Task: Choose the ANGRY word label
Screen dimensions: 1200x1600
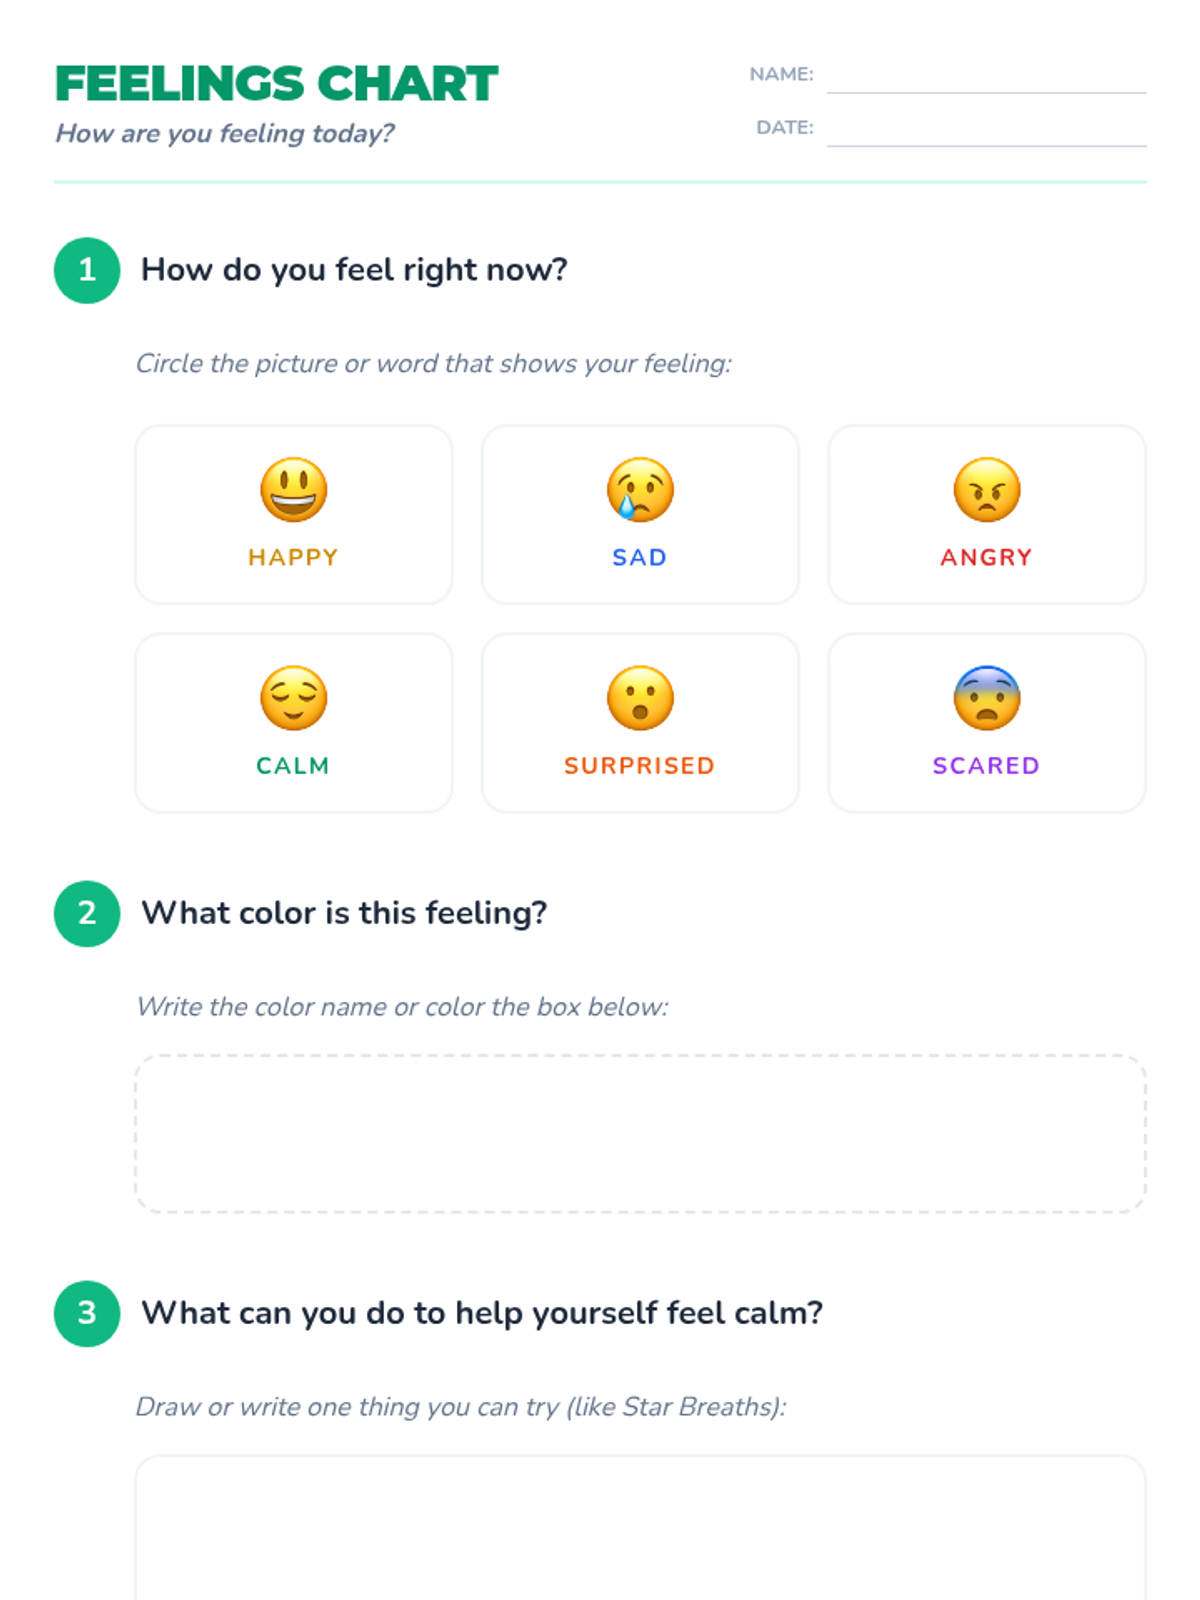Action: (986, 557)
